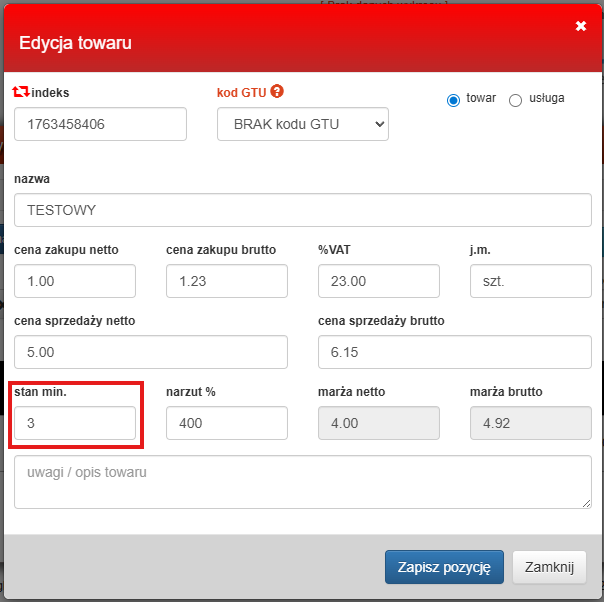Open the BRAK kodu GTU dropdown
Viewport: 604px width, 602px height.
302,124
